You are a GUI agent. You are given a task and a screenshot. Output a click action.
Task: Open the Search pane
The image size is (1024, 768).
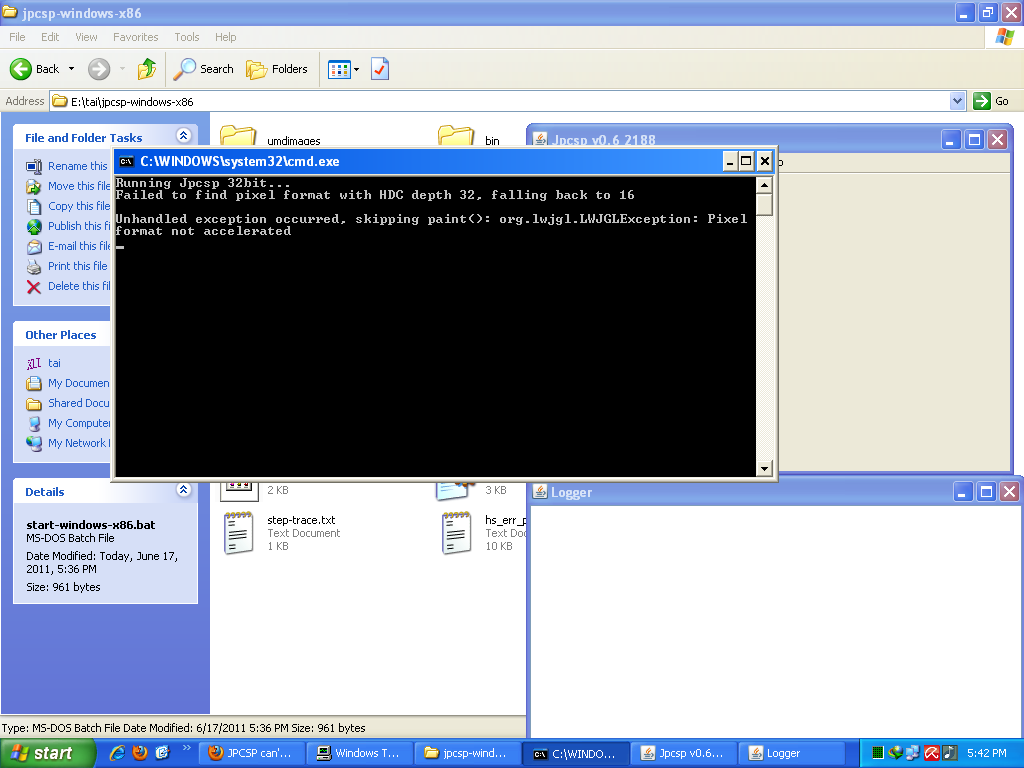(x=203, y=69)
